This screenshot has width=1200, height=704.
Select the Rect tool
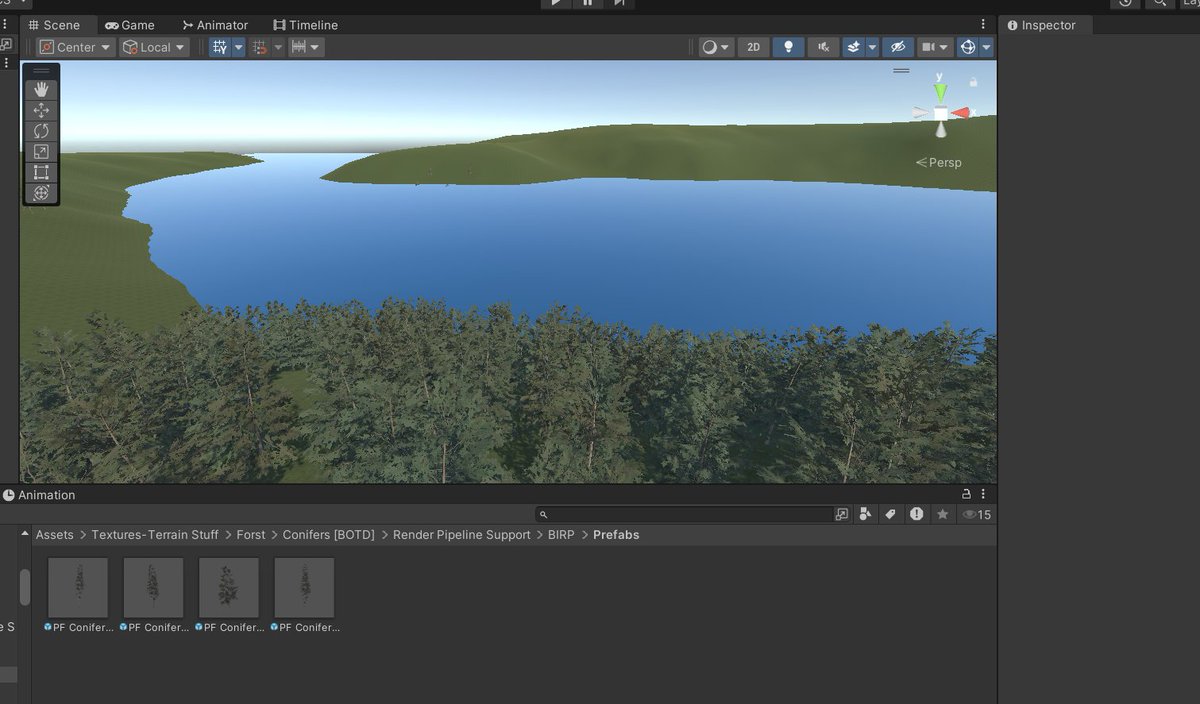click(x=41, y=172)
